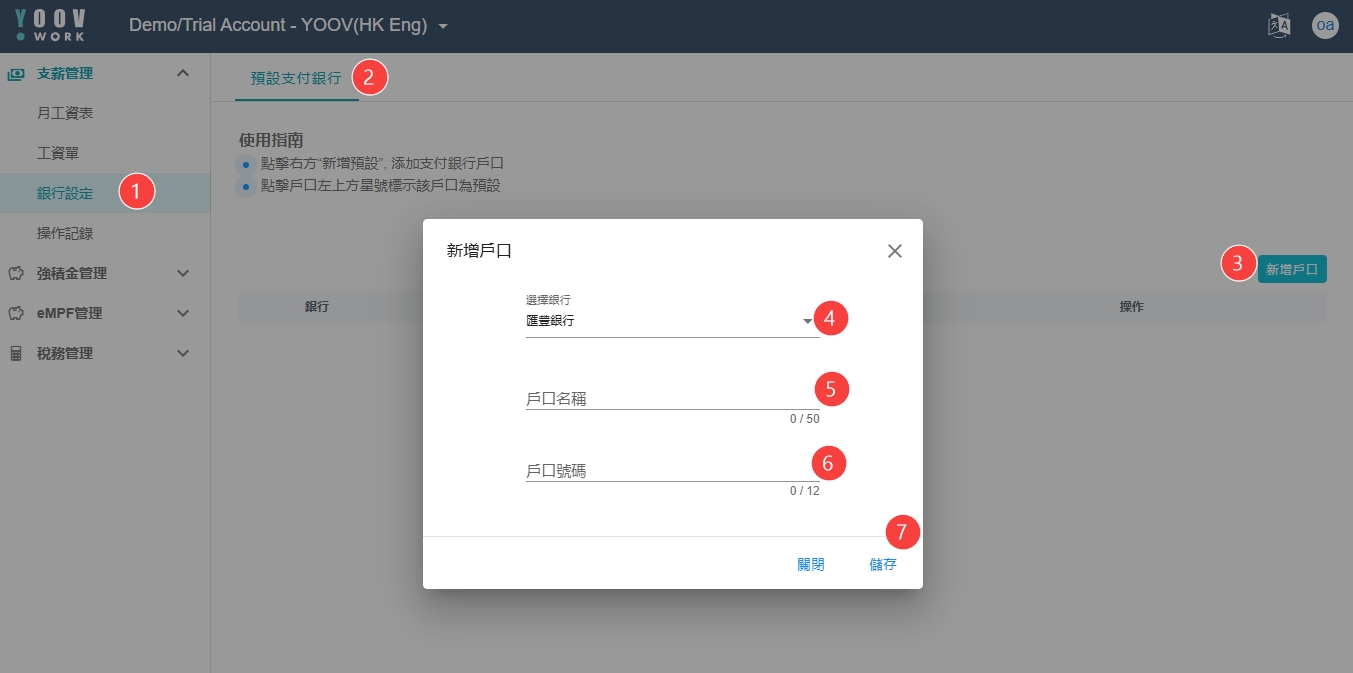Click the 強積金管理 piggy bank icon

(16, 273)
